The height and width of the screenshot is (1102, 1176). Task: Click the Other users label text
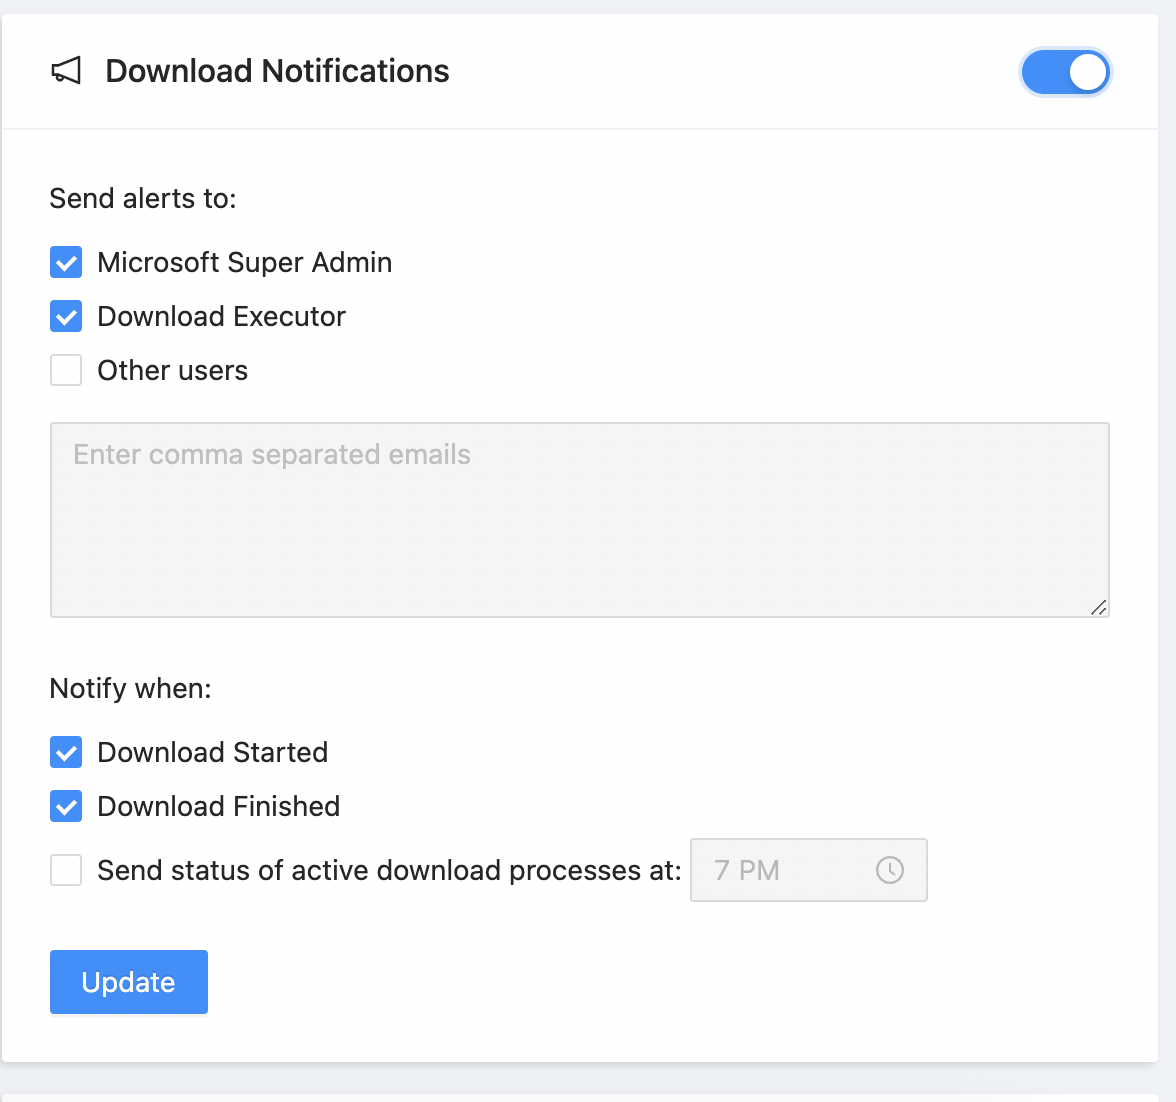[x=172, y=371]
